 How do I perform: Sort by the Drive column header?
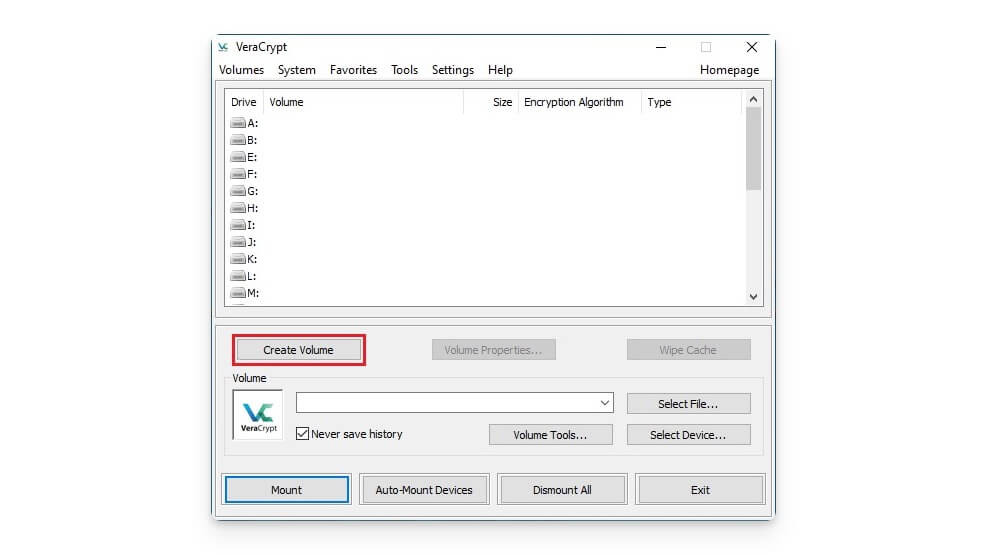pyautogui.click(x=244, y=102)
